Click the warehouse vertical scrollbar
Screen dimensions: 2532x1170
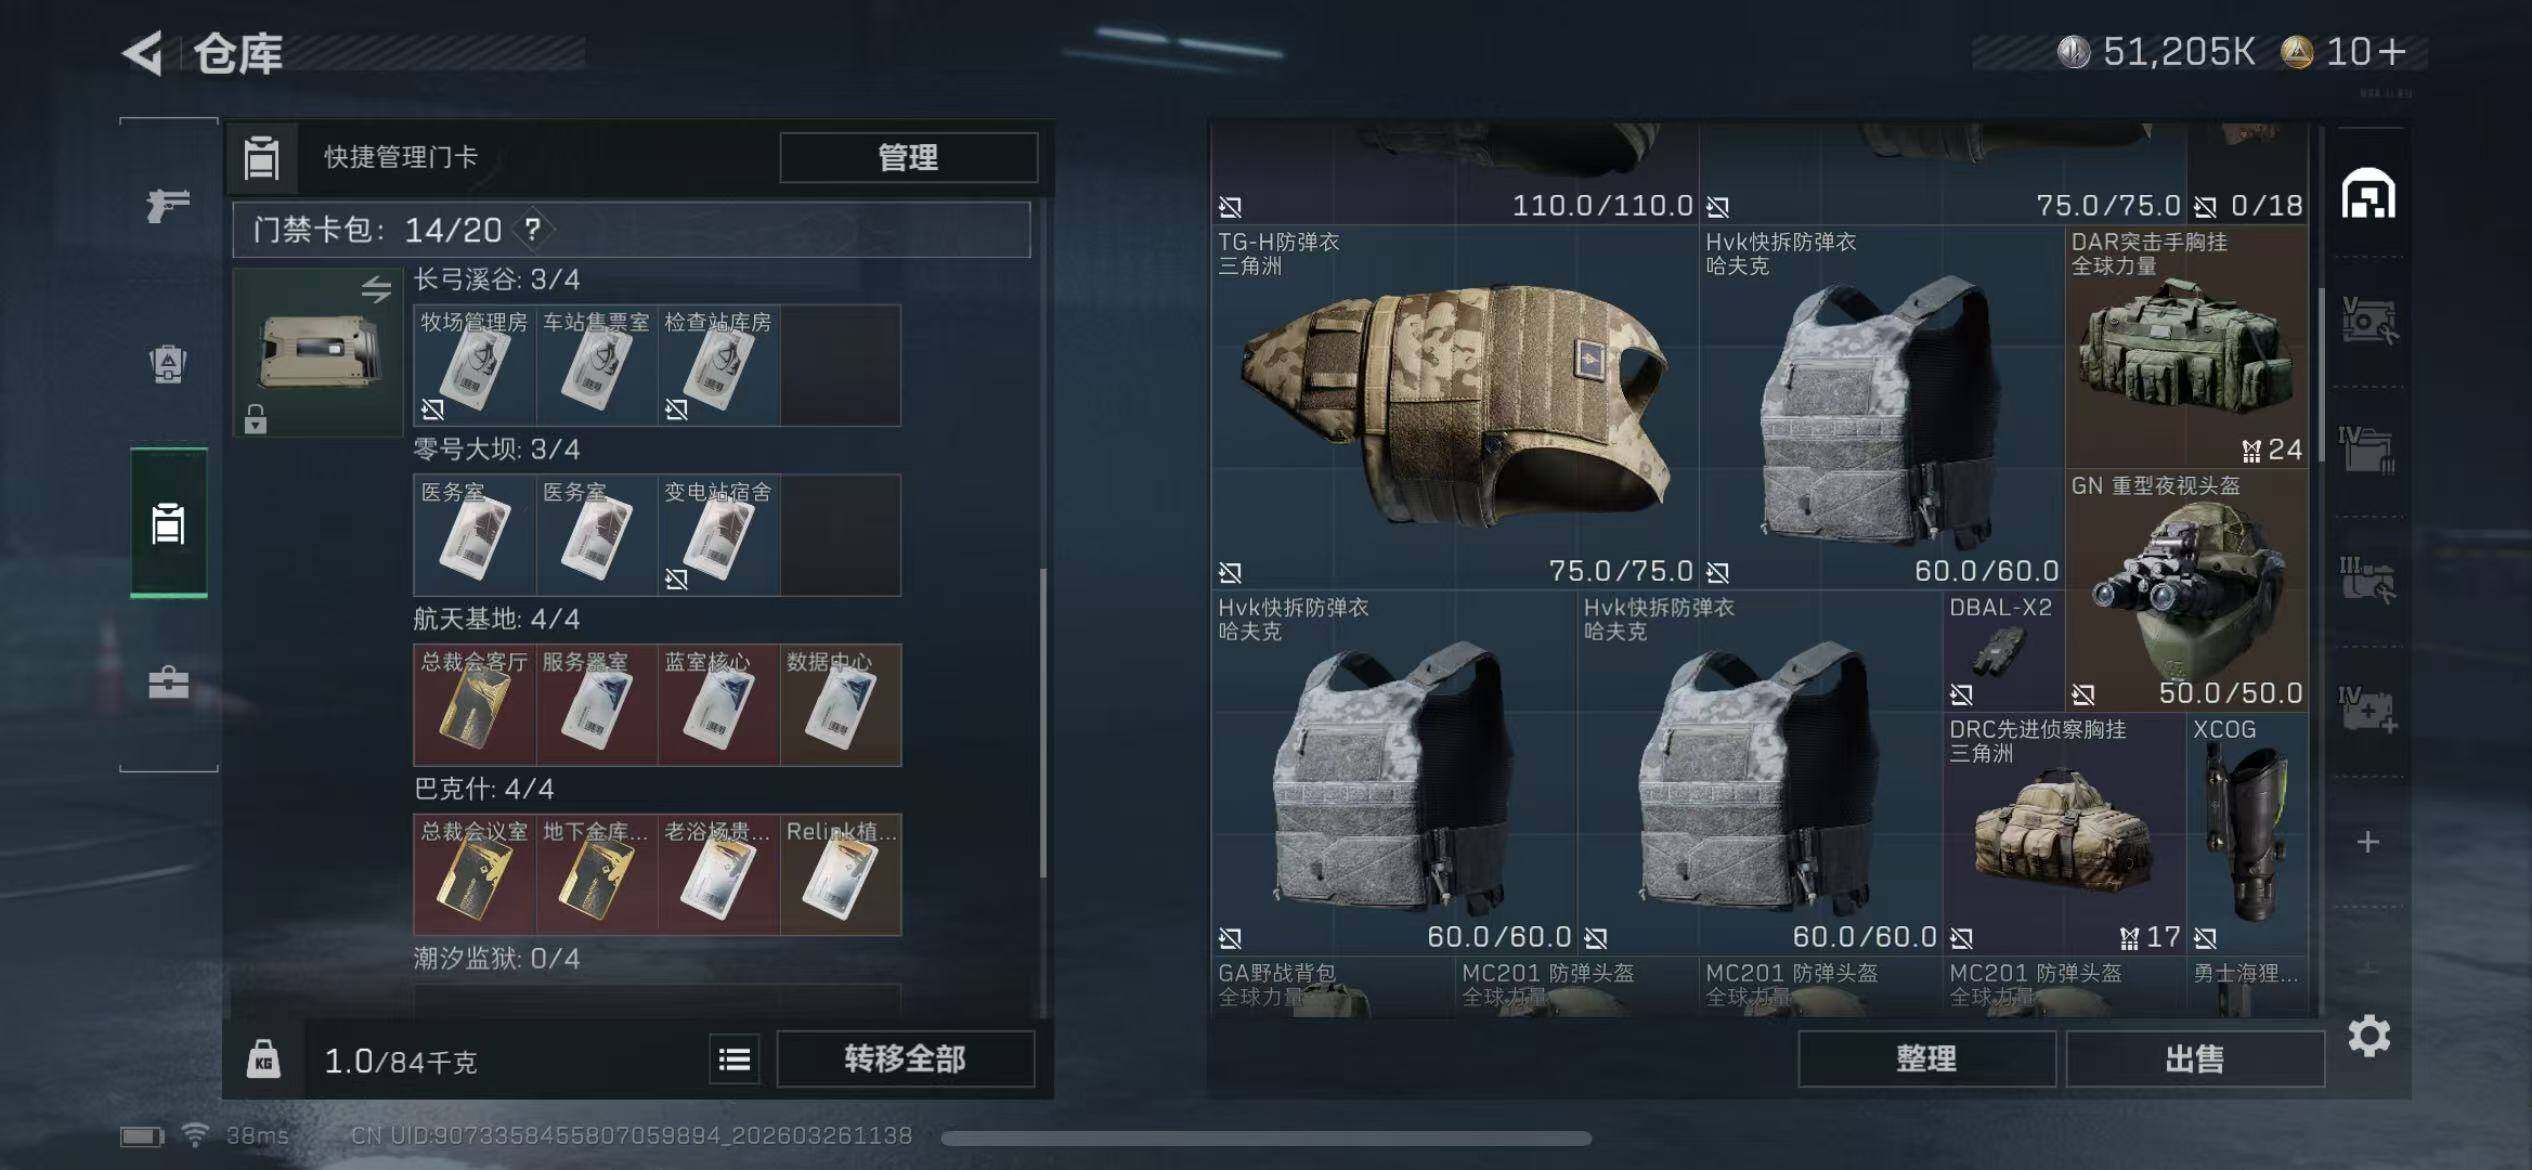(x=2320, y=376)
